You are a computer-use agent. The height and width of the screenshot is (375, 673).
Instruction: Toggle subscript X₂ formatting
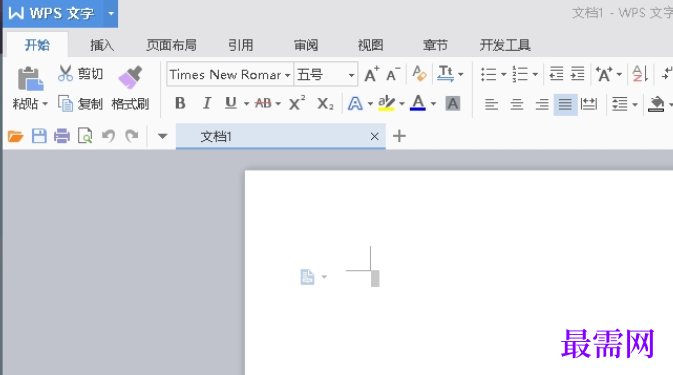click(325, 103)
